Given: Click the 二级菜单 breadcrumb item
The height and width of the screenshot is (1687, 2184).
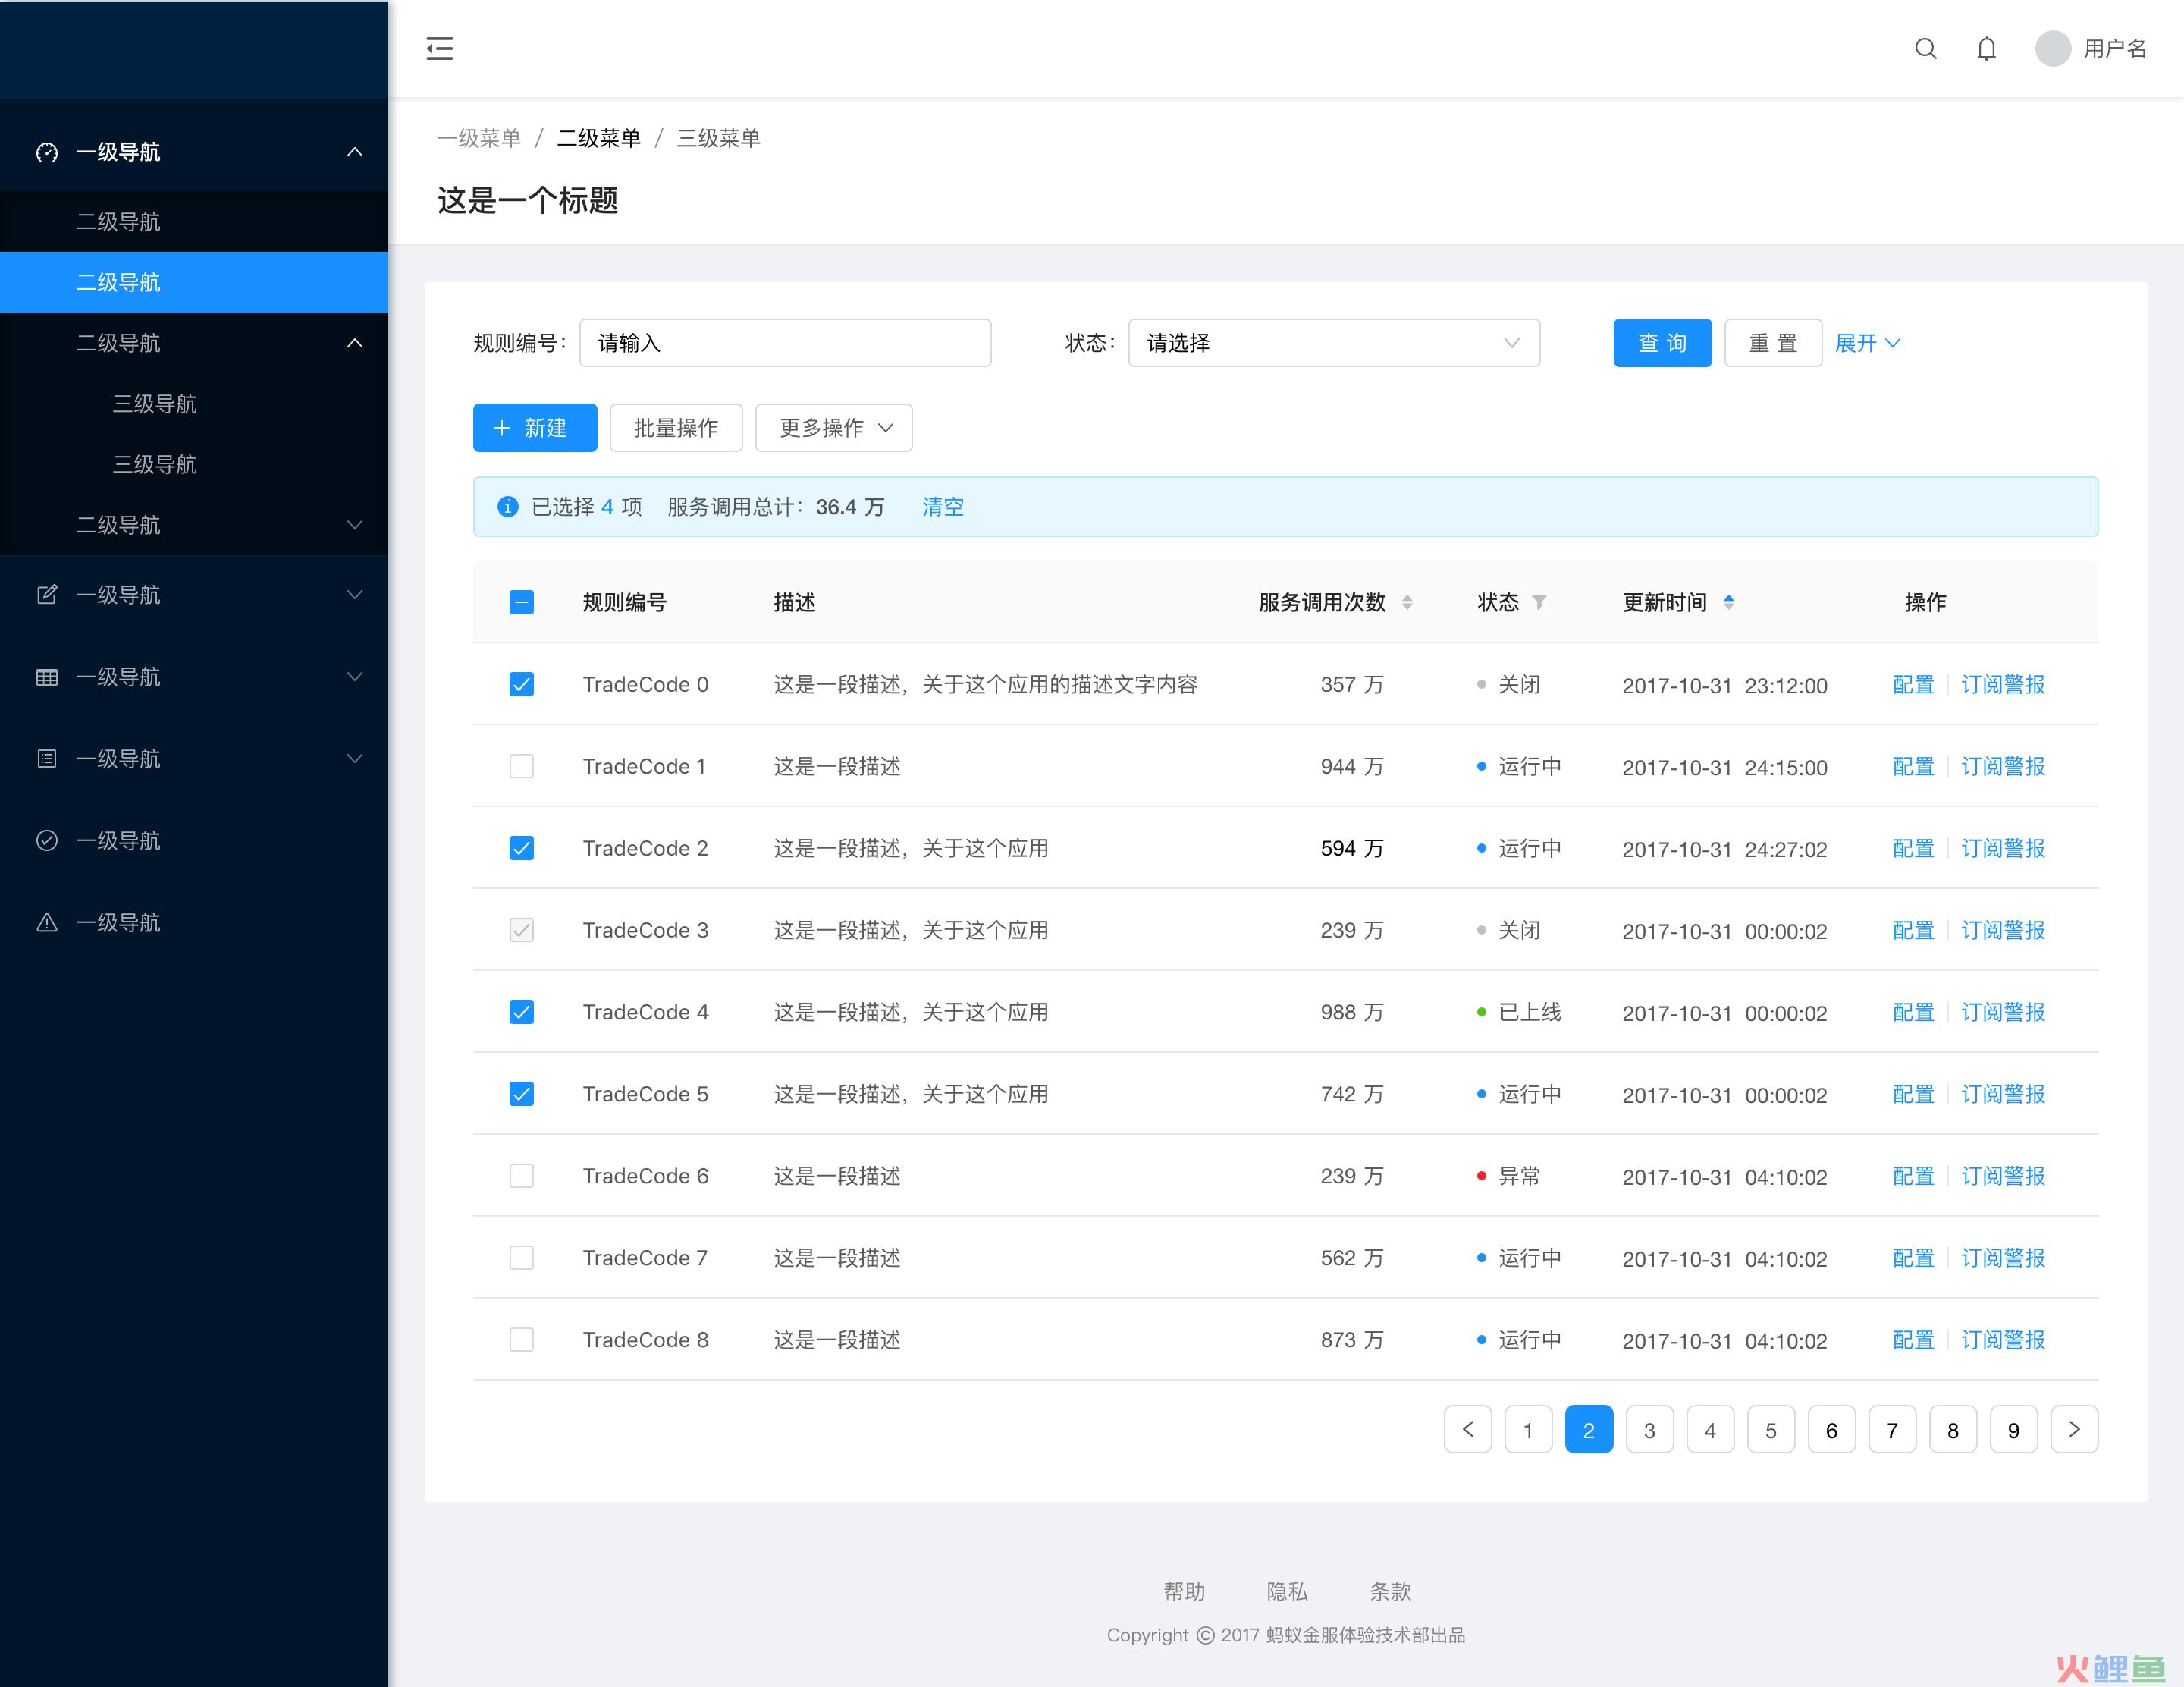Looking at the screenshot, I should 598,138.
